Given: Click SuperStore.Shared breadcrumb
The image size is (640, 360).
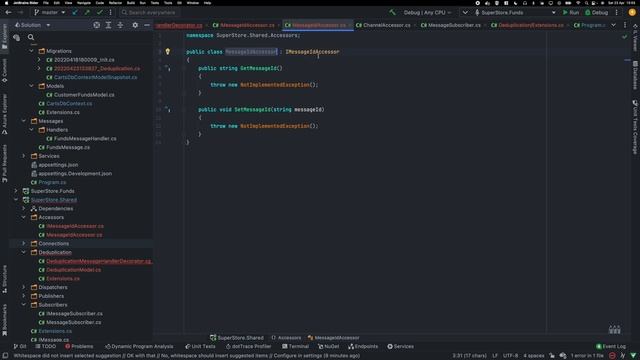Looking at the screenshot, I should 237,338.
